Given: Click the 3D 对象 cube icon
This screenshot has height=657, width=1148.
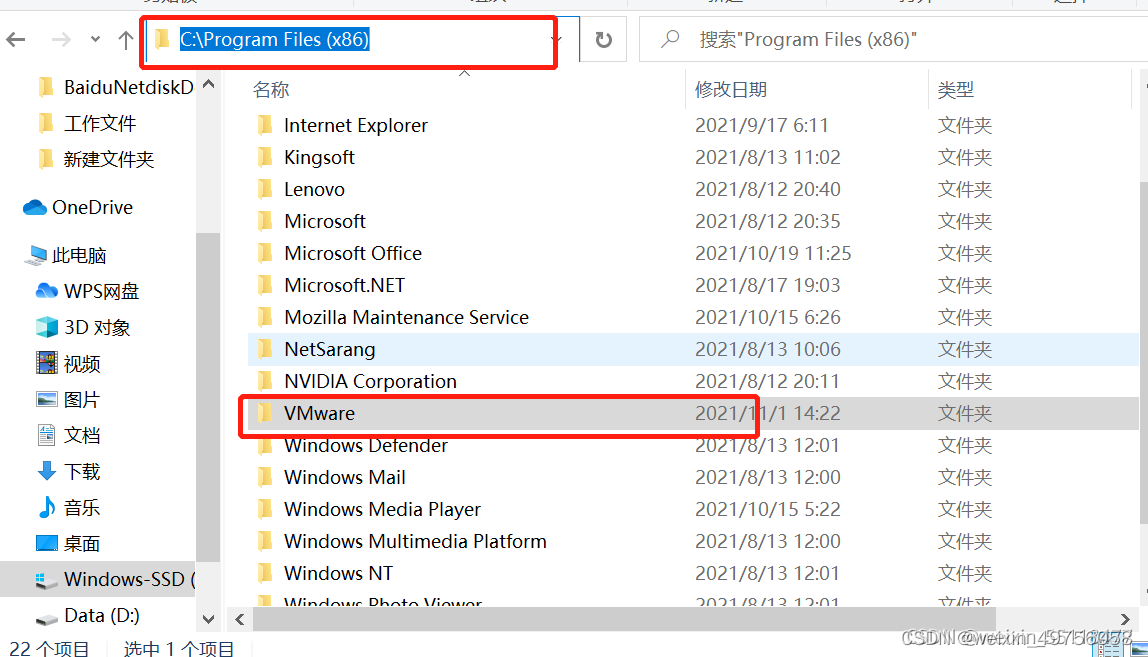Looking at the screenshot, I should pos(46,327).
